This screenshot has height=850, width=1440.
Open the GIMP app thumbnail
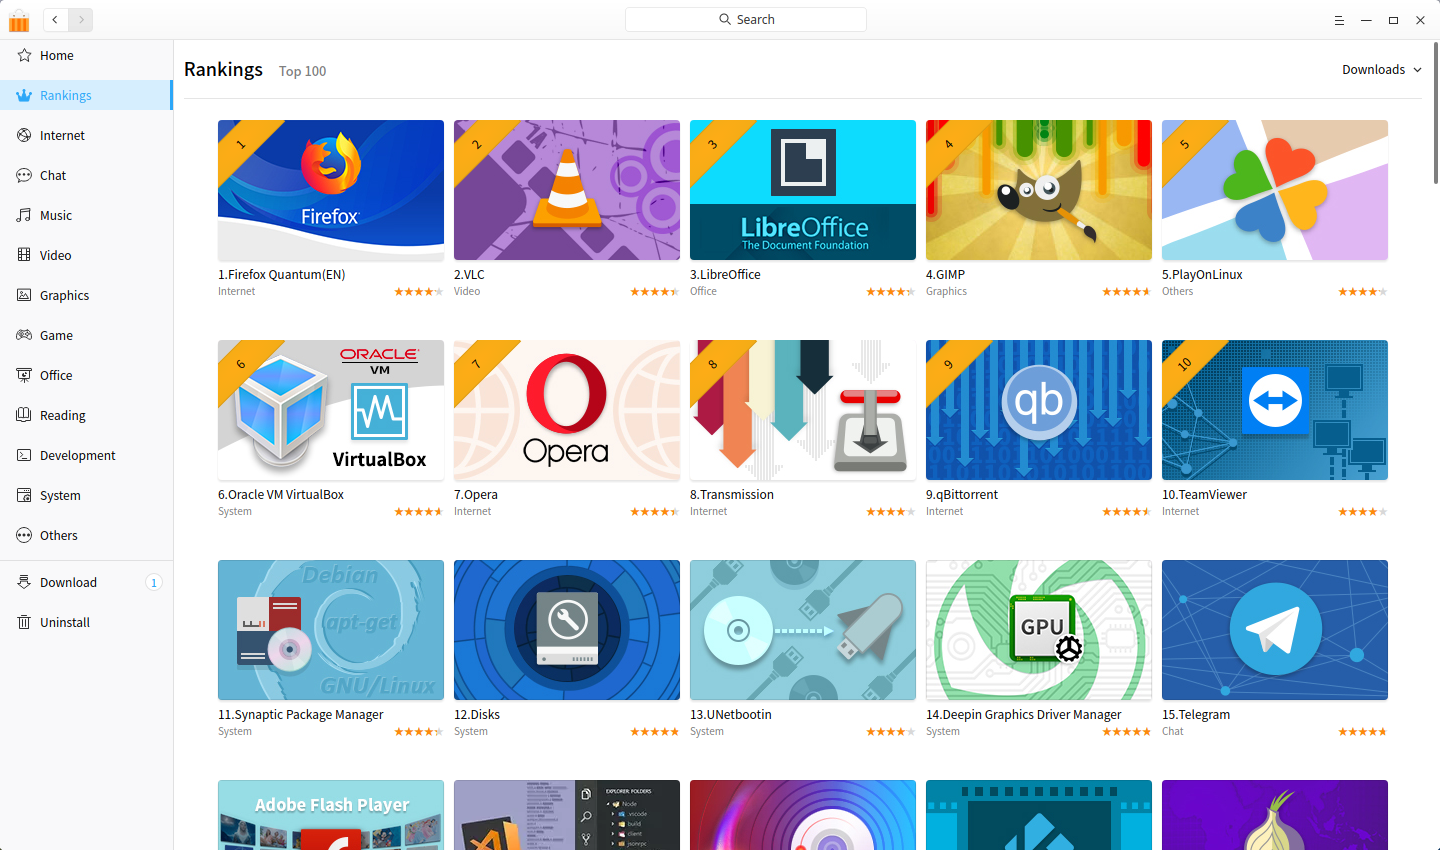[1039, 190]
